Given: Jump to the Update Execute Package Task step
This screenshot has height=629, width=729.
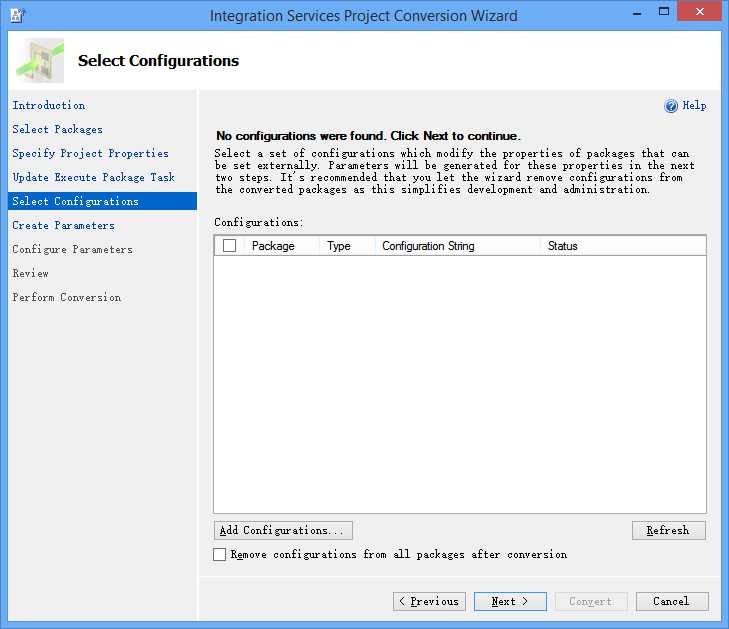Looking at the screenshot, I should [93, 177].
